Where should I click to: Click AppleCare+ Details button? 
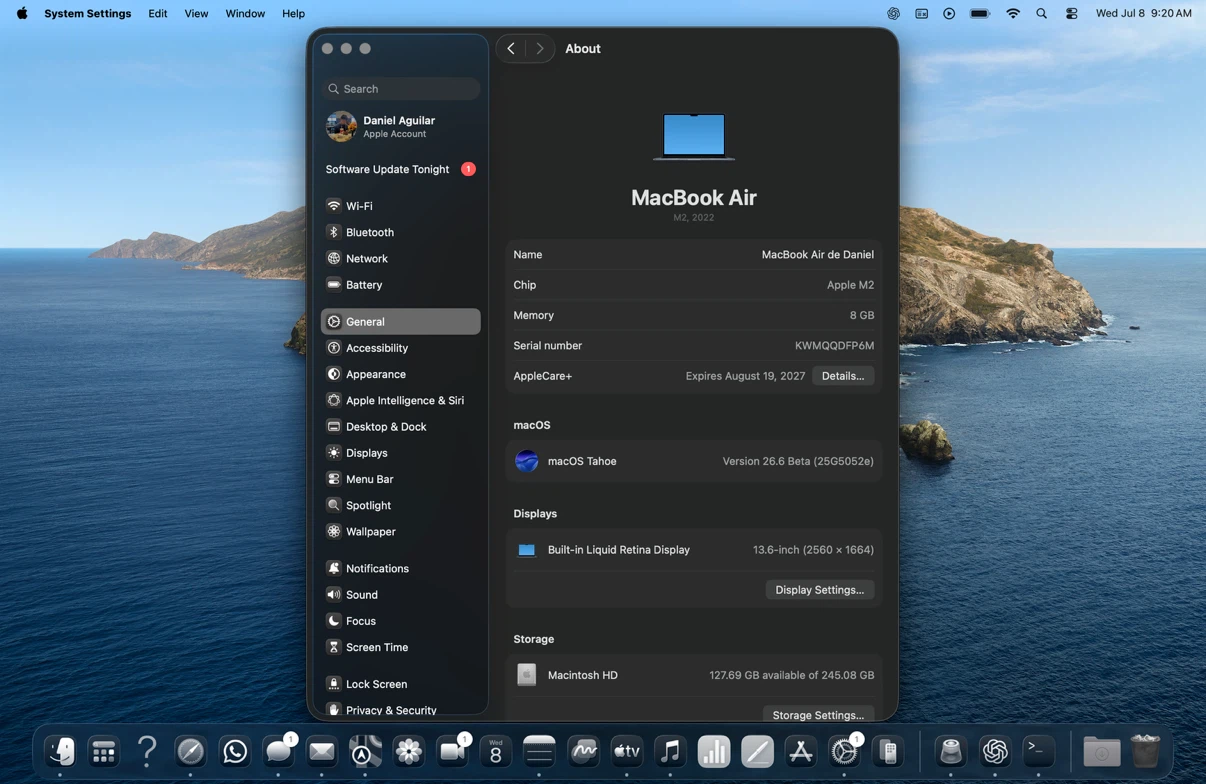(843, 376)
